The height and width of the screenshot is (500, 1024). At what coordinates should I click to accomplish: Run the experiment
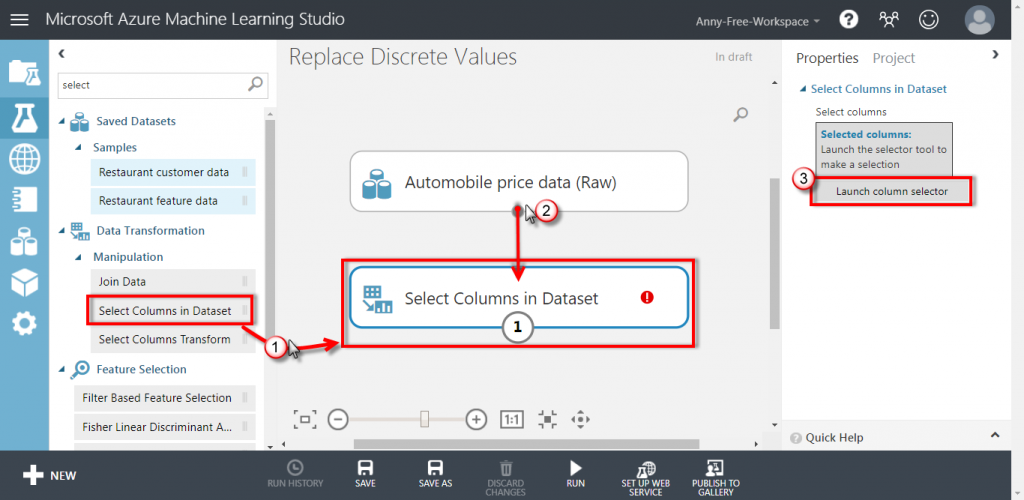(575, 473)
